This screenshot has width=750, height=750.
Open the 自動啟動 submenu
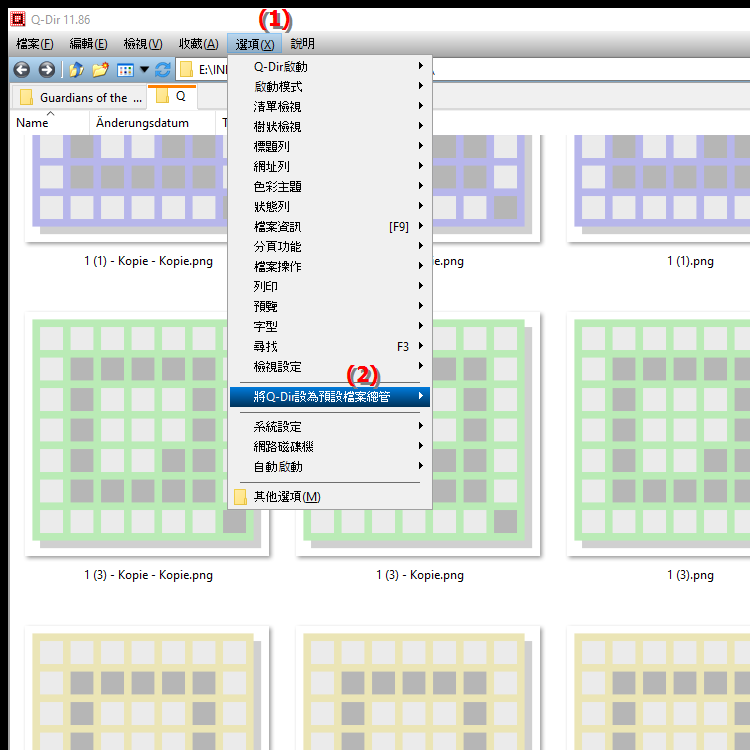330,467
